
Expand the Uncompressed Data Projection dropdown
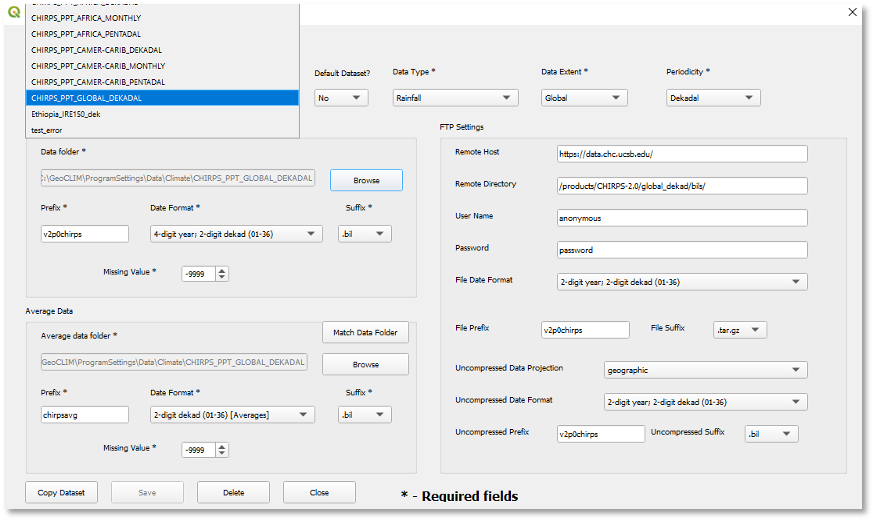tap(705, 370)
